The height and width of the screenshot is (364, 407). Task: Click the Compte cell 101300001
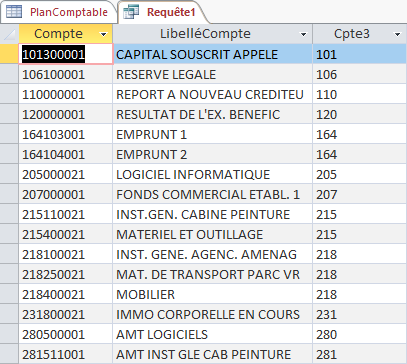[66, 54]
